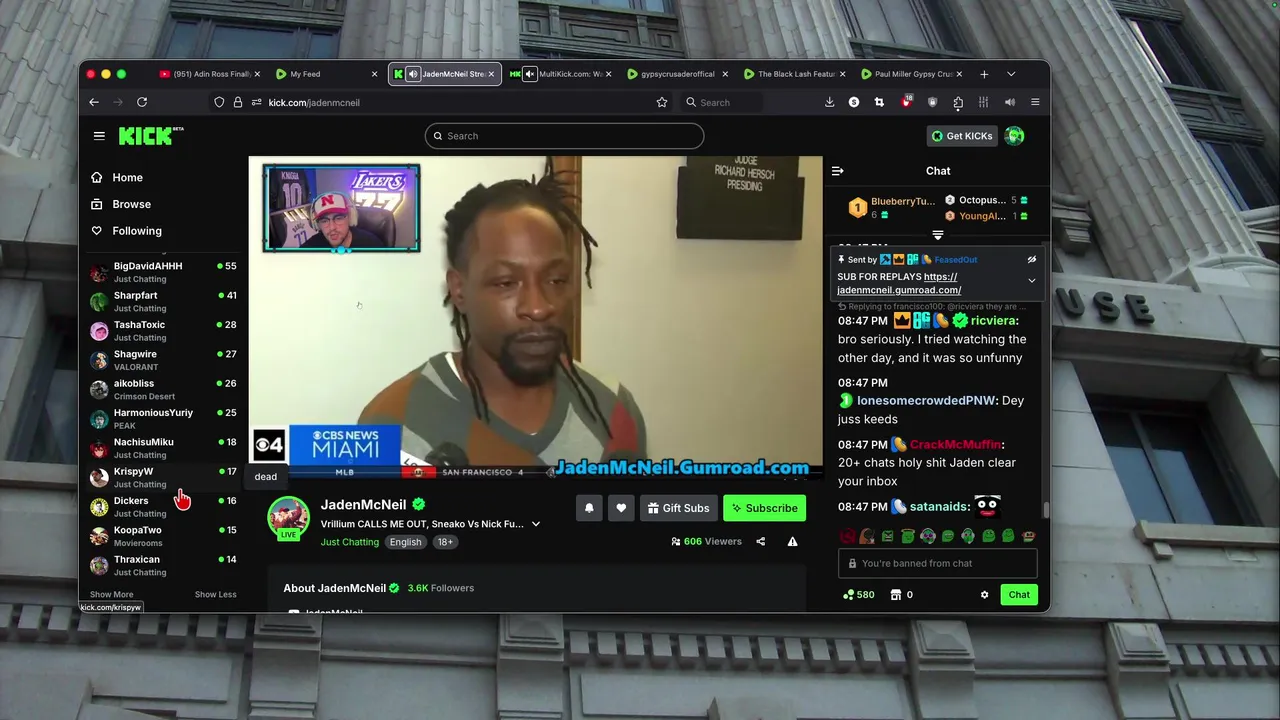Open BigDavidAHHH channel in sidebar
1280x720 pixels.
tap(163, 272)
